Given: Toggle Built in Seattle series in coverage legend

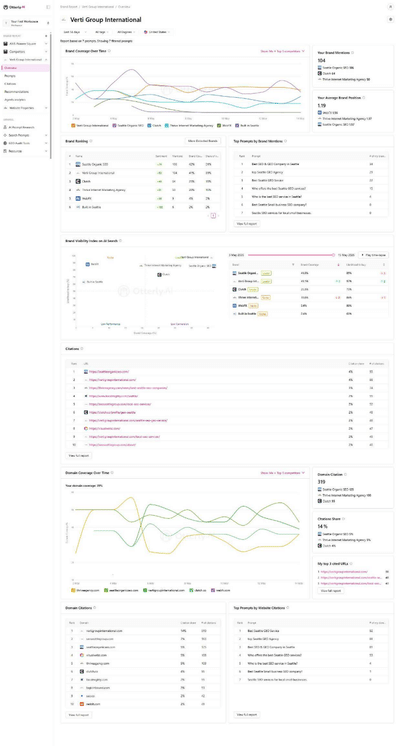Looking at the screenshot, I should 236,126.
